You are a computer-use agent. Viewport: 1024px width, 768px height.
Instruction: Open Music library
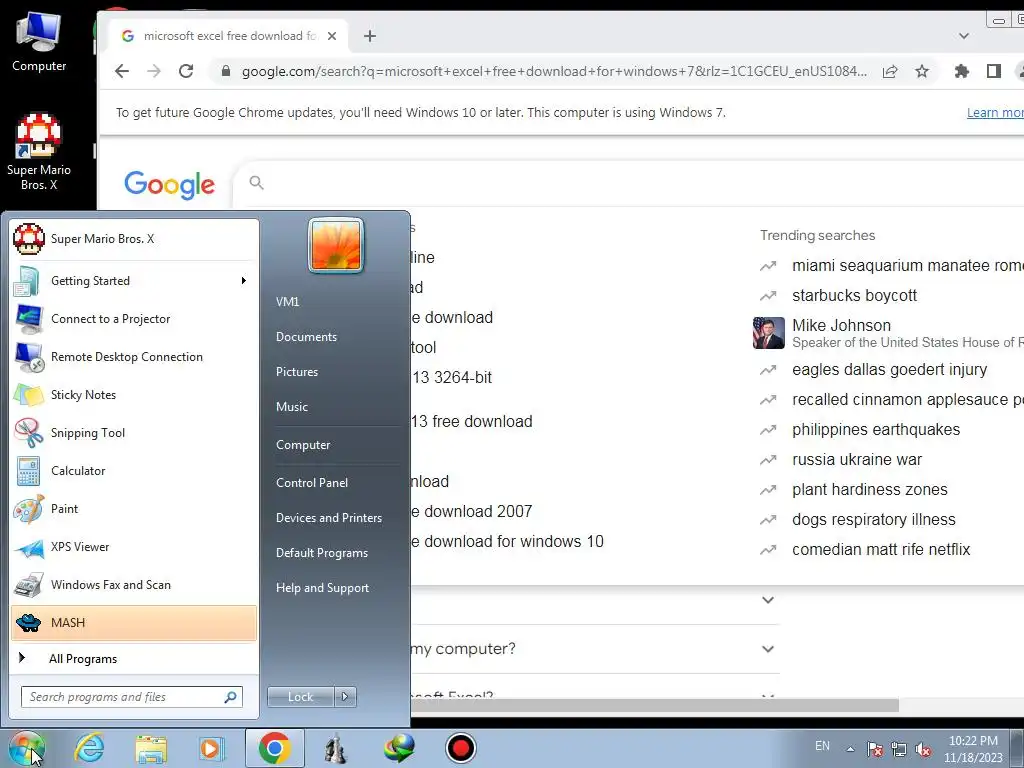point(292,407)
